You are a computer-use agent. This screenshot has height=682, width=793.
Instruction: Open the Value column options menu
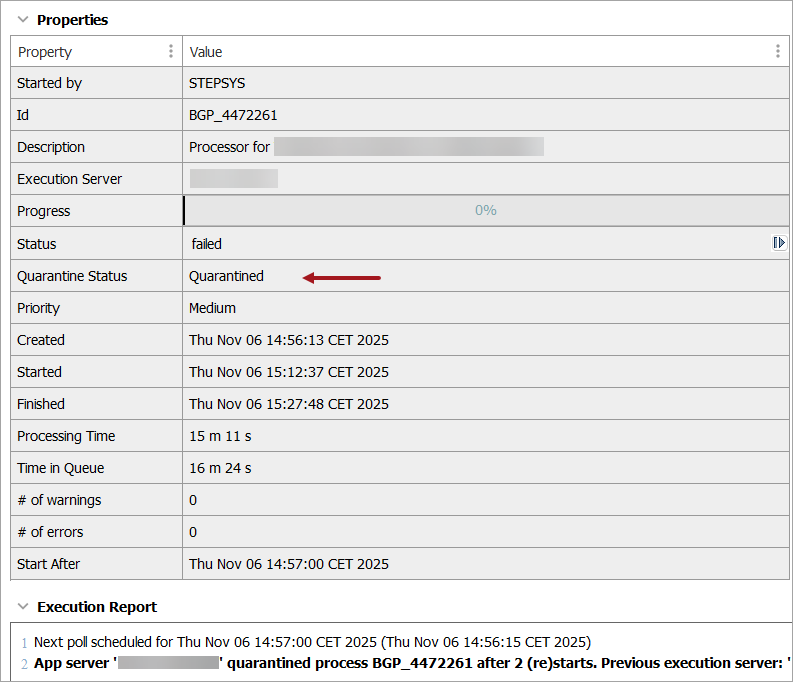tap(778, 52)
